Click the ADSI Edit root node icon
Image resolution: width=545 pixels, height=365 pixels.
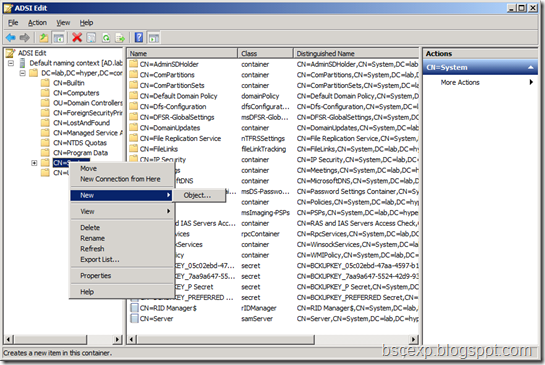pos(11,53)
